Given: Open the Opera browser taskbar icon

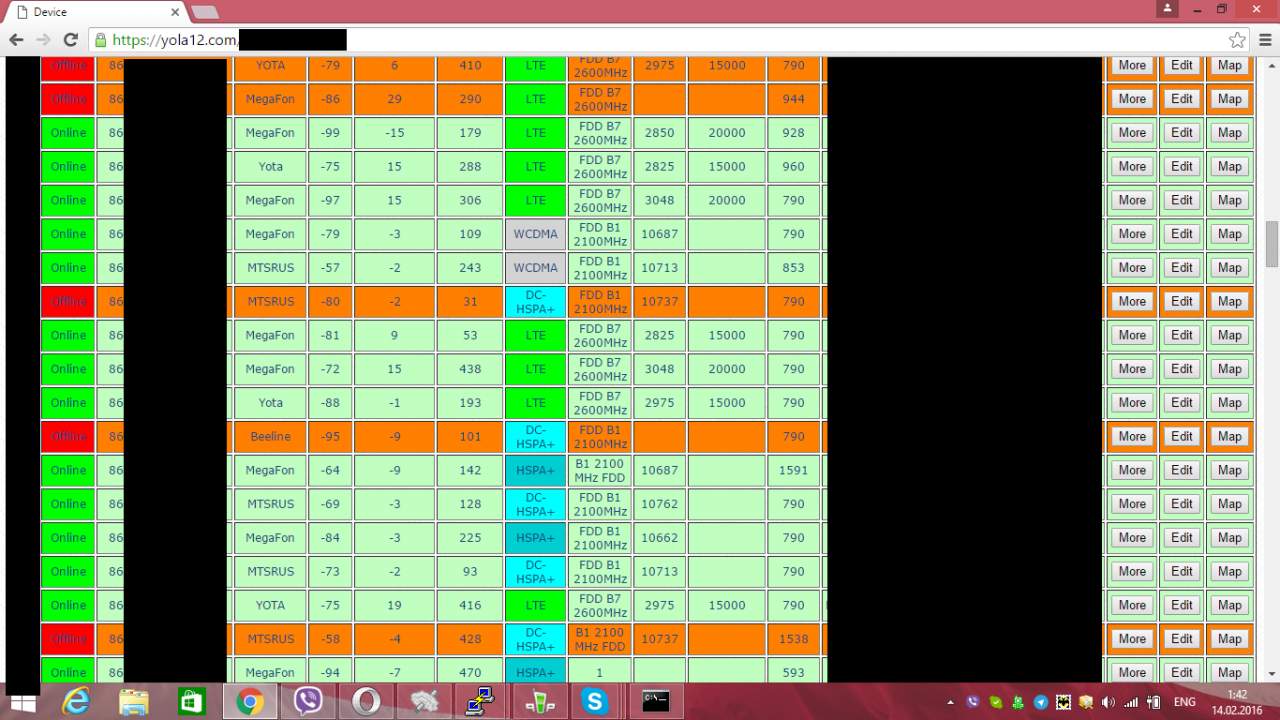Looking at the screenshot, I should 366,702.
